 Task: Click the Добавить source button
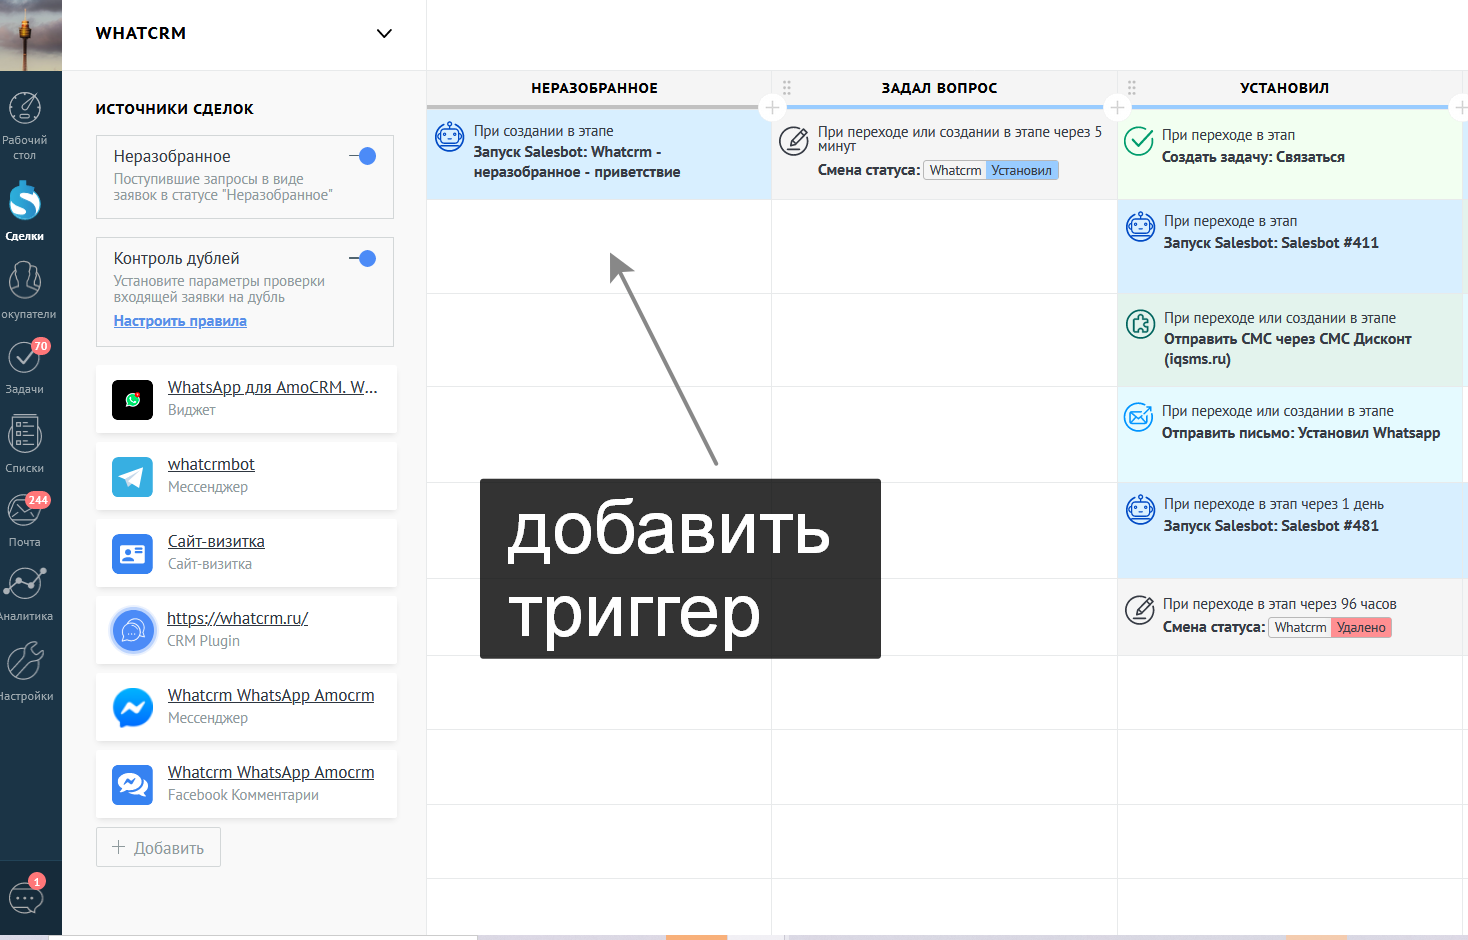[x=158, y=847]
